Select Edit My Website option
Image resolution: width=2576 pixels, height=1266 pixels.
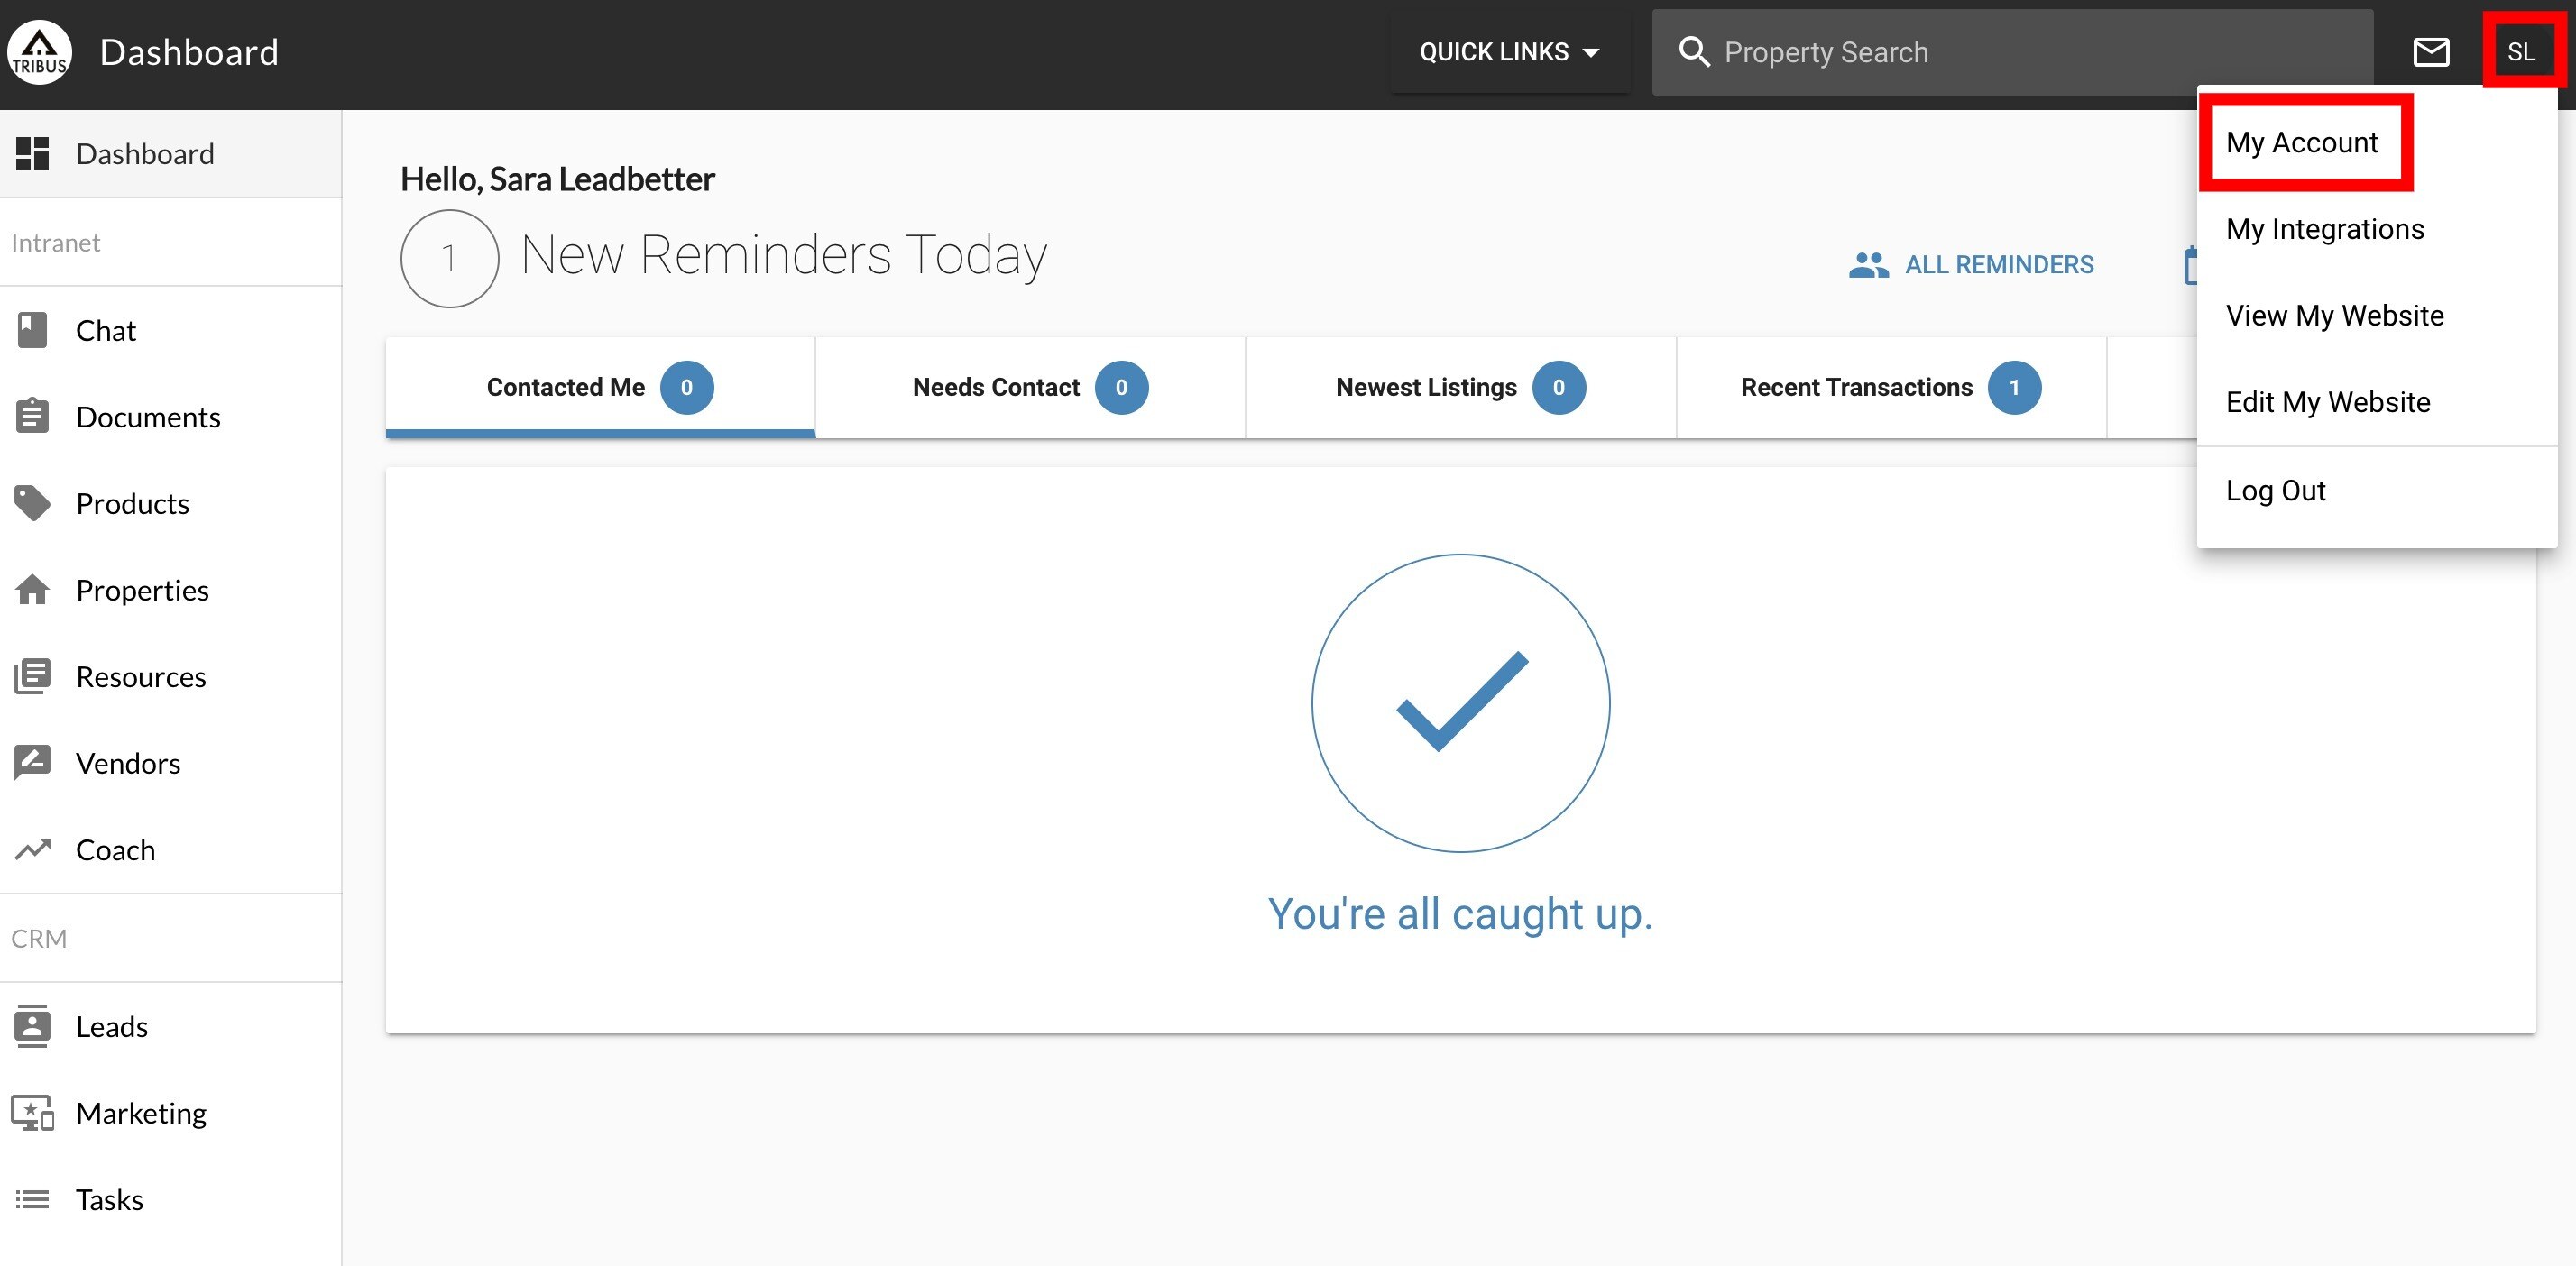click(2375, 401)
